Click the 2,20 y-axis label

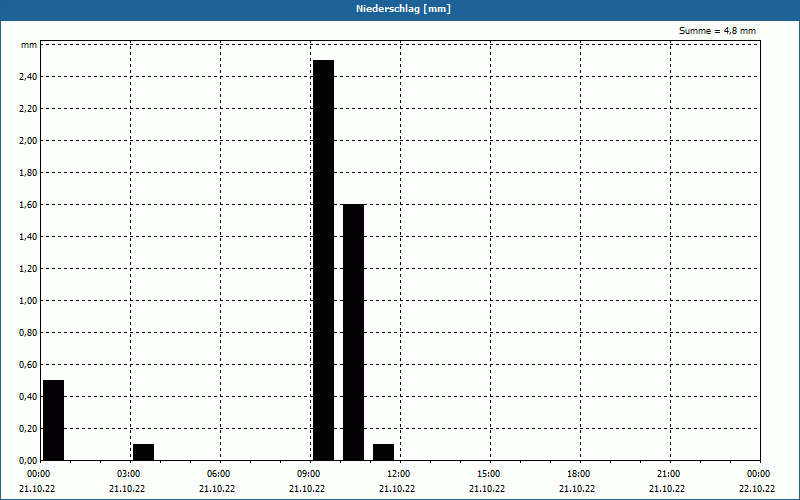28,109
